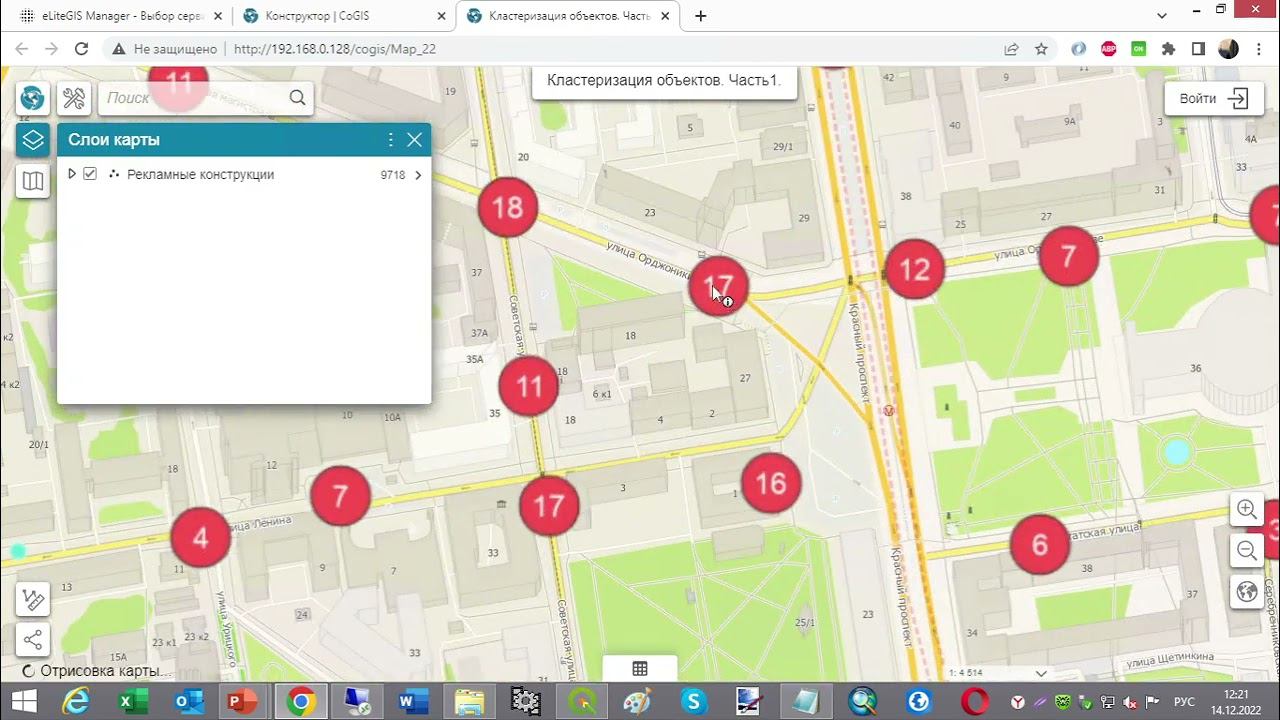This screenshot has height=720, width=1280.
Task: Select the Рекламные конструкции layer name
Action: [x=200, y=174]
